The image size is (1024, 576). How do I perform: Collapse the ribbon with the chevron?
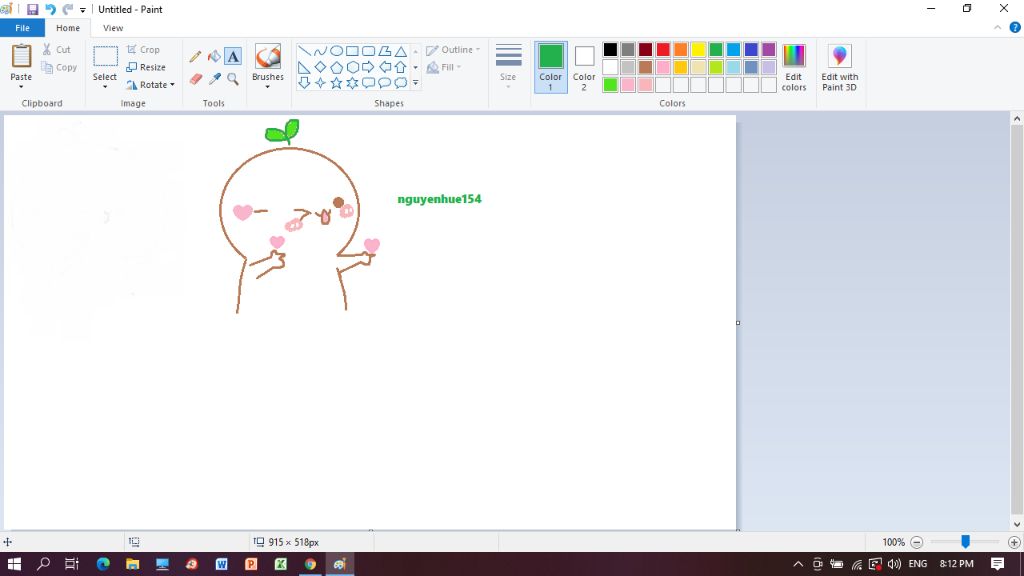click(x=997, y=27)
